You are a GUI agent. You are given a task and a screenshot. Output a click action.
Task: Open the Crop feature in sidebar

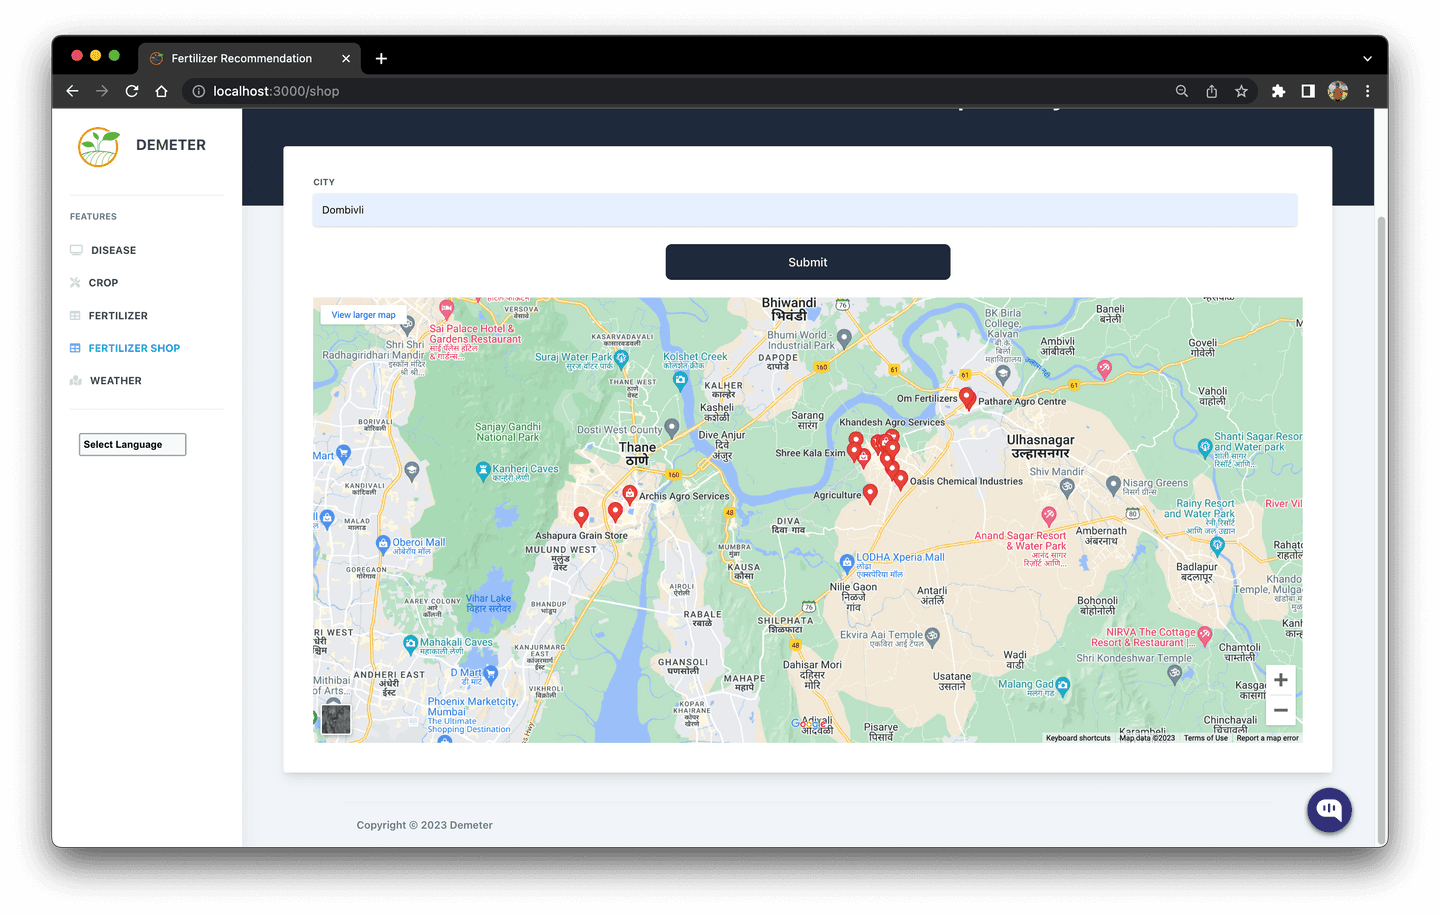[103, 283]
